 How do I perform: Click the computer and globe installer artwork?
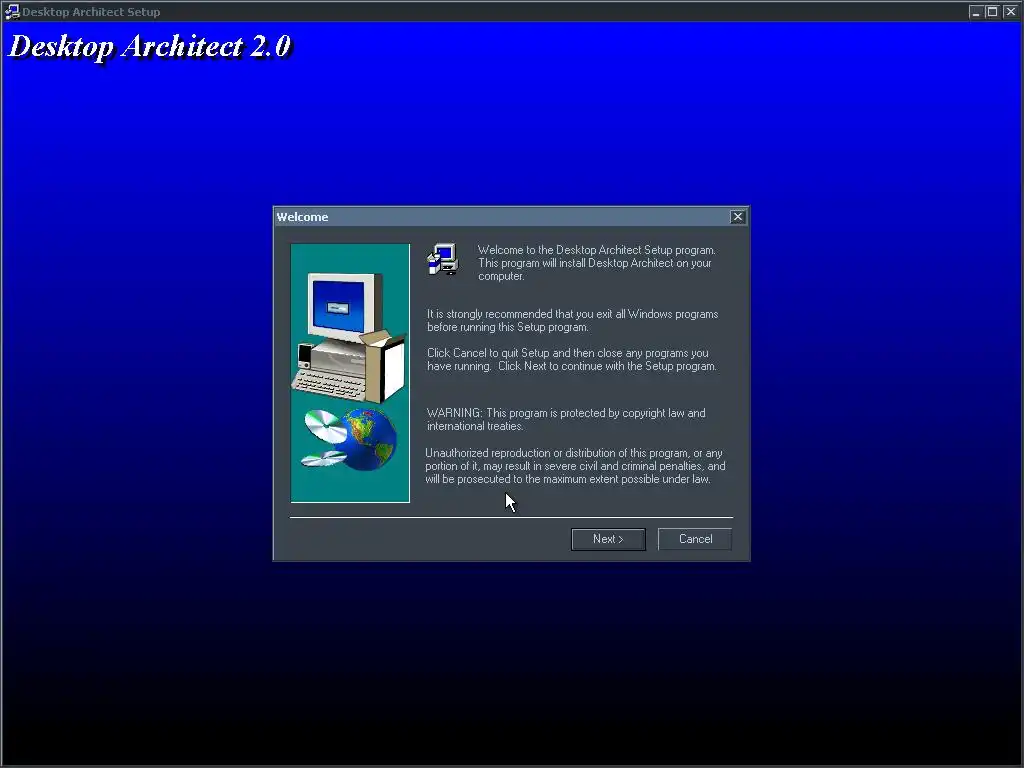[350, 373]
